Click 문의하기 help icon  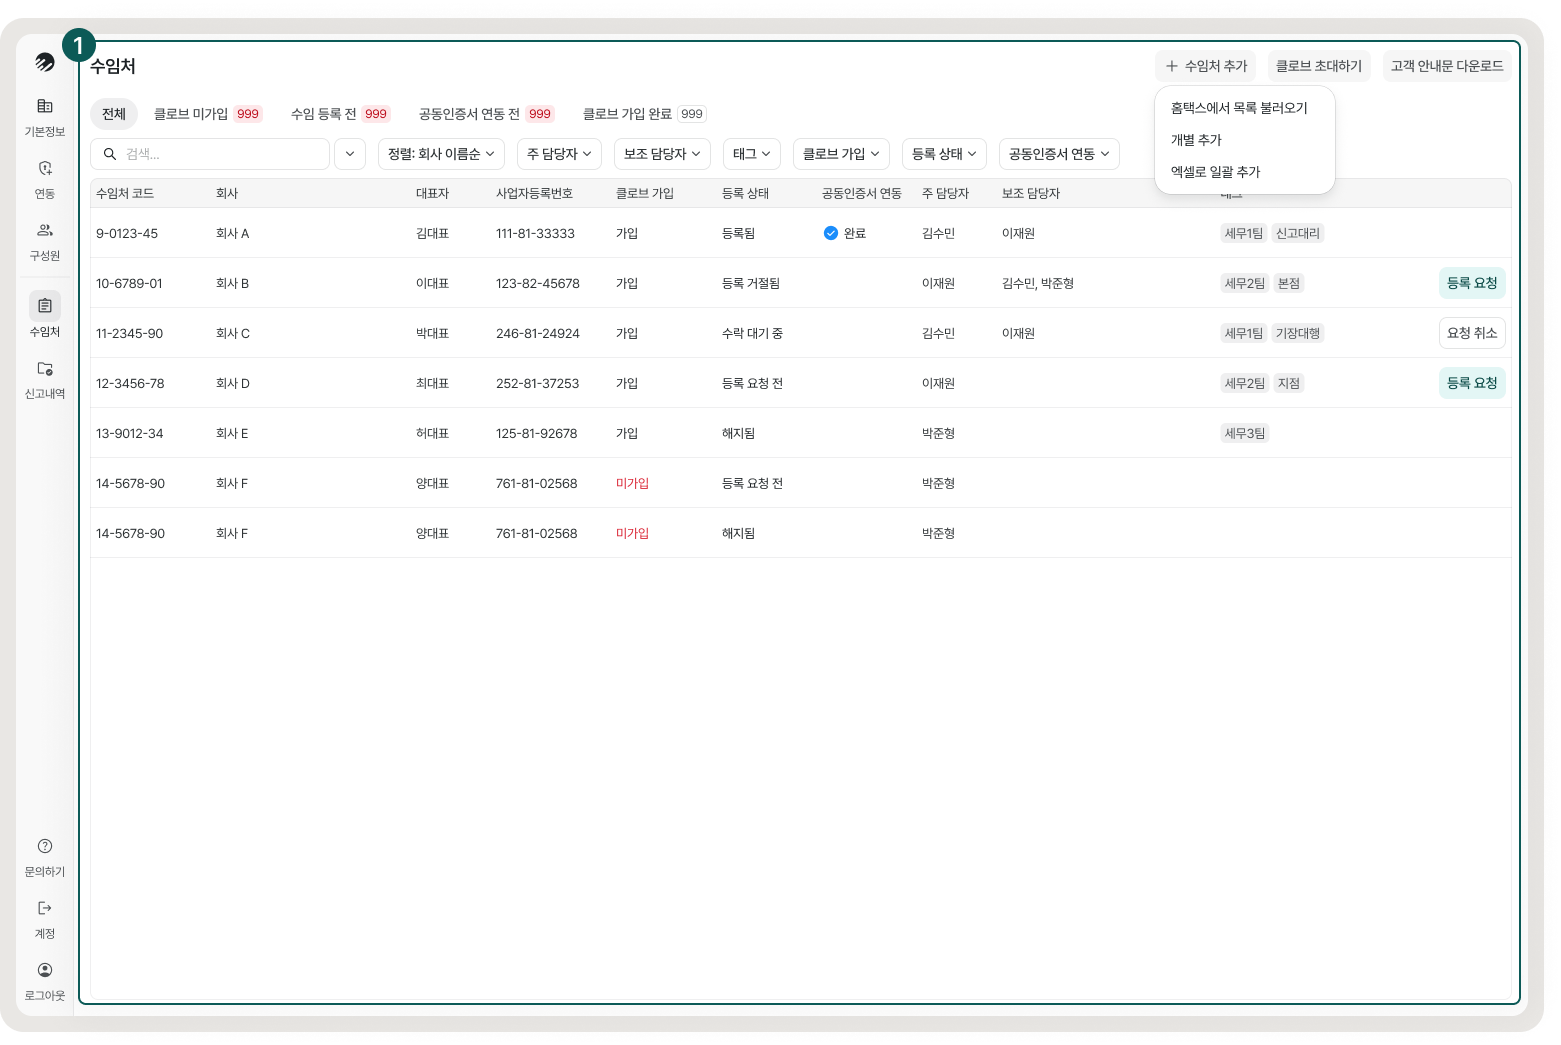coord(45,846)
